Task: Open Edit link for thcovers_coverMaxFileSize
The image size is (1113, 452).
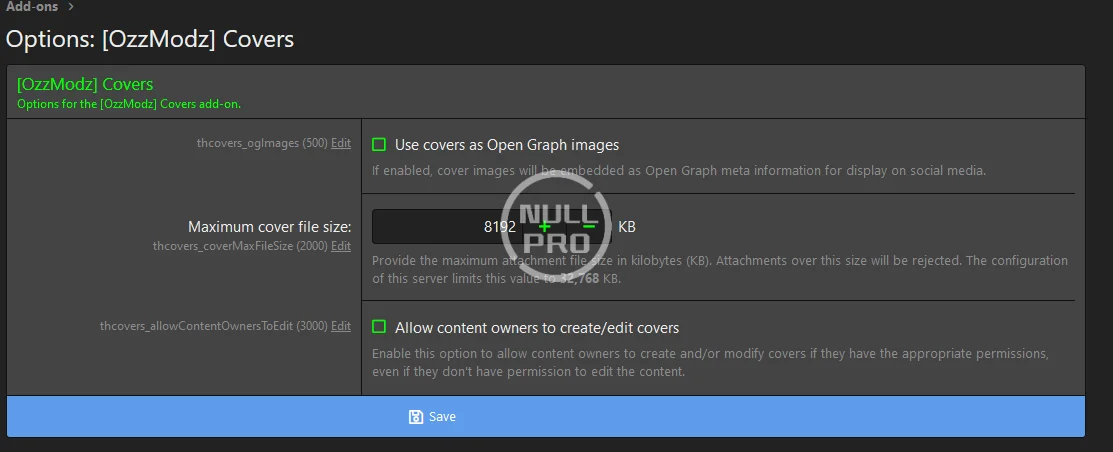Action: point(341,246)
